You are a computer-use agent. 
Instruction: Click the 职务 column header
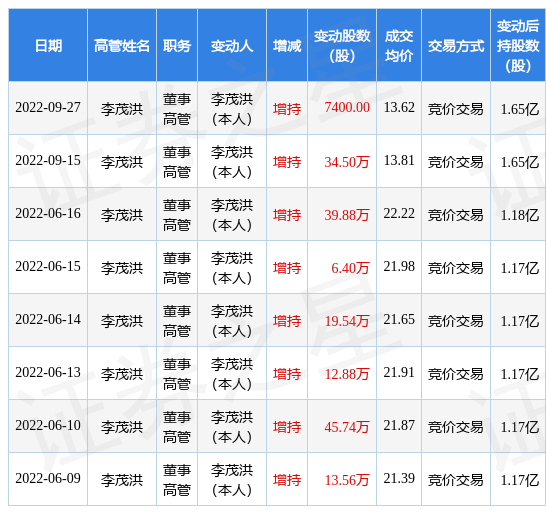[x=177, y=46]
